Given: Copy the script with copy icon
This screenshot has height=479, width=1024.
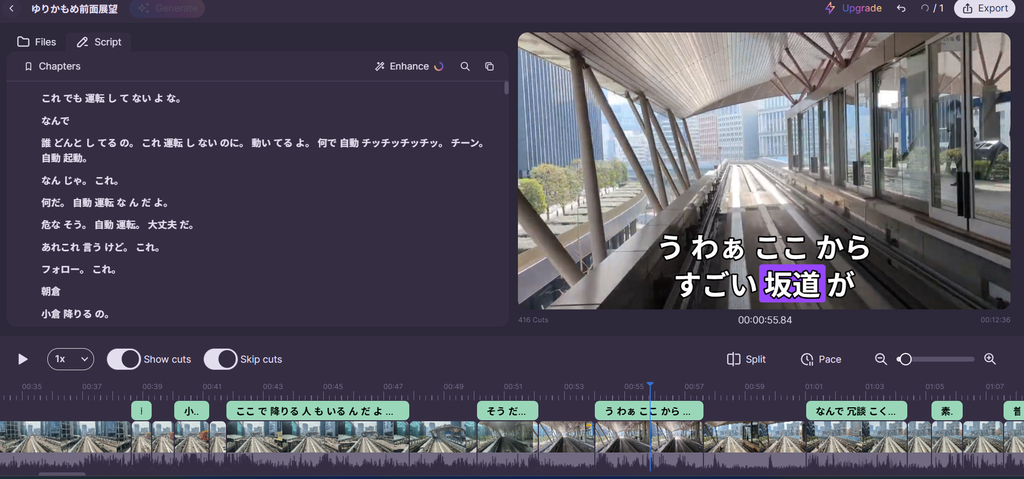Looking at the screenshot, I should [489, 66].
